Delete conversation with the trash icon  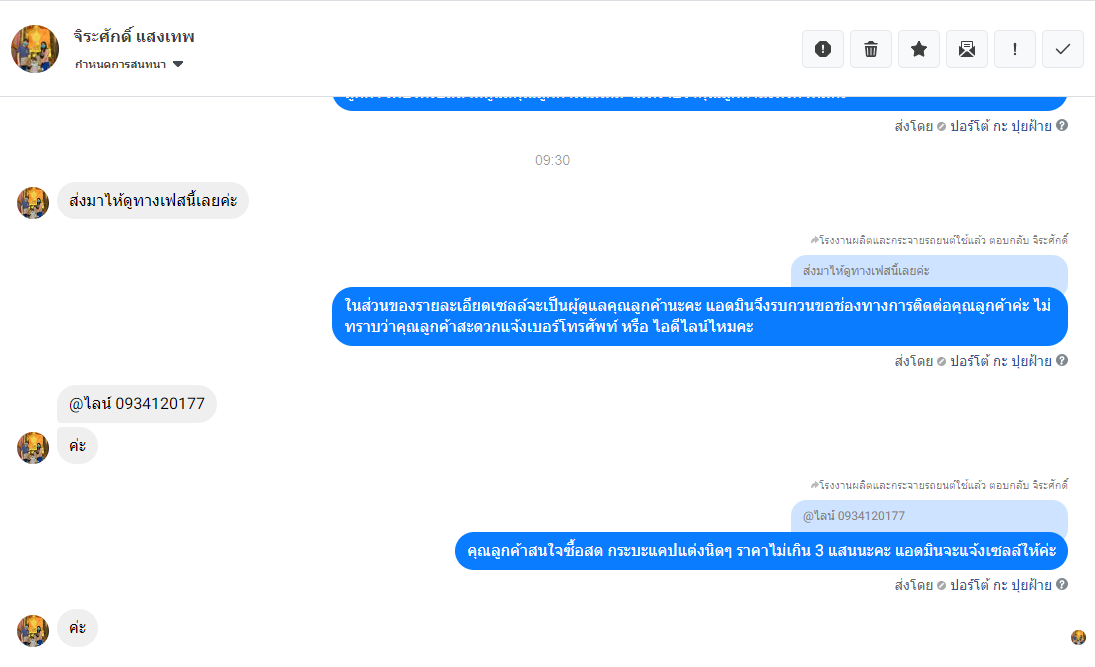871,49
